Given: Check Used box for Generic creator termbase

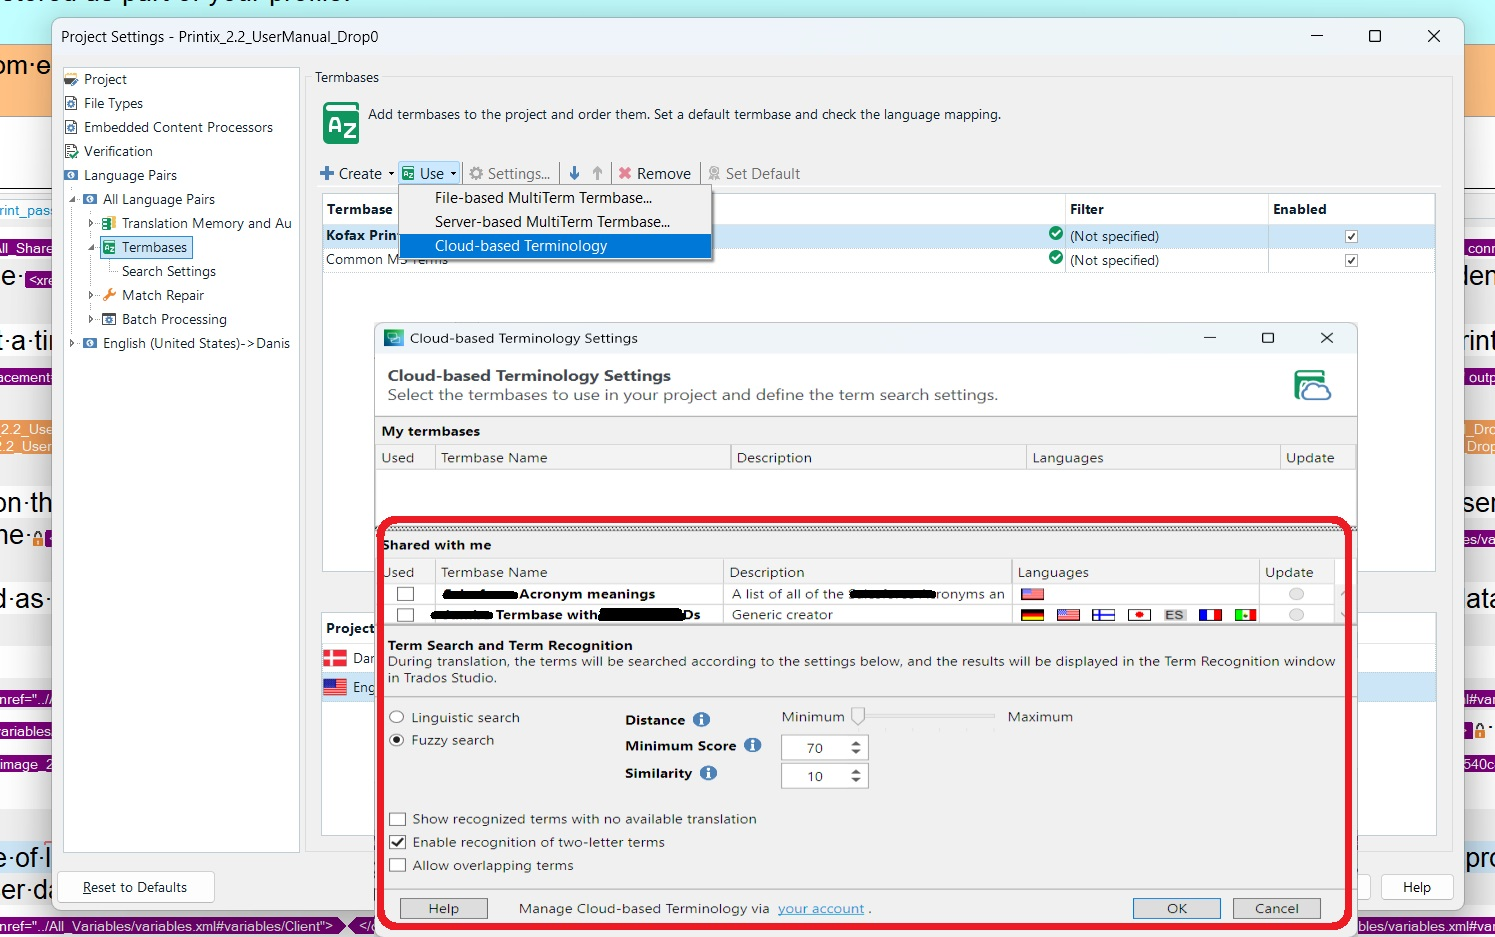Looking at the screenshot, I should click(405, 615).
